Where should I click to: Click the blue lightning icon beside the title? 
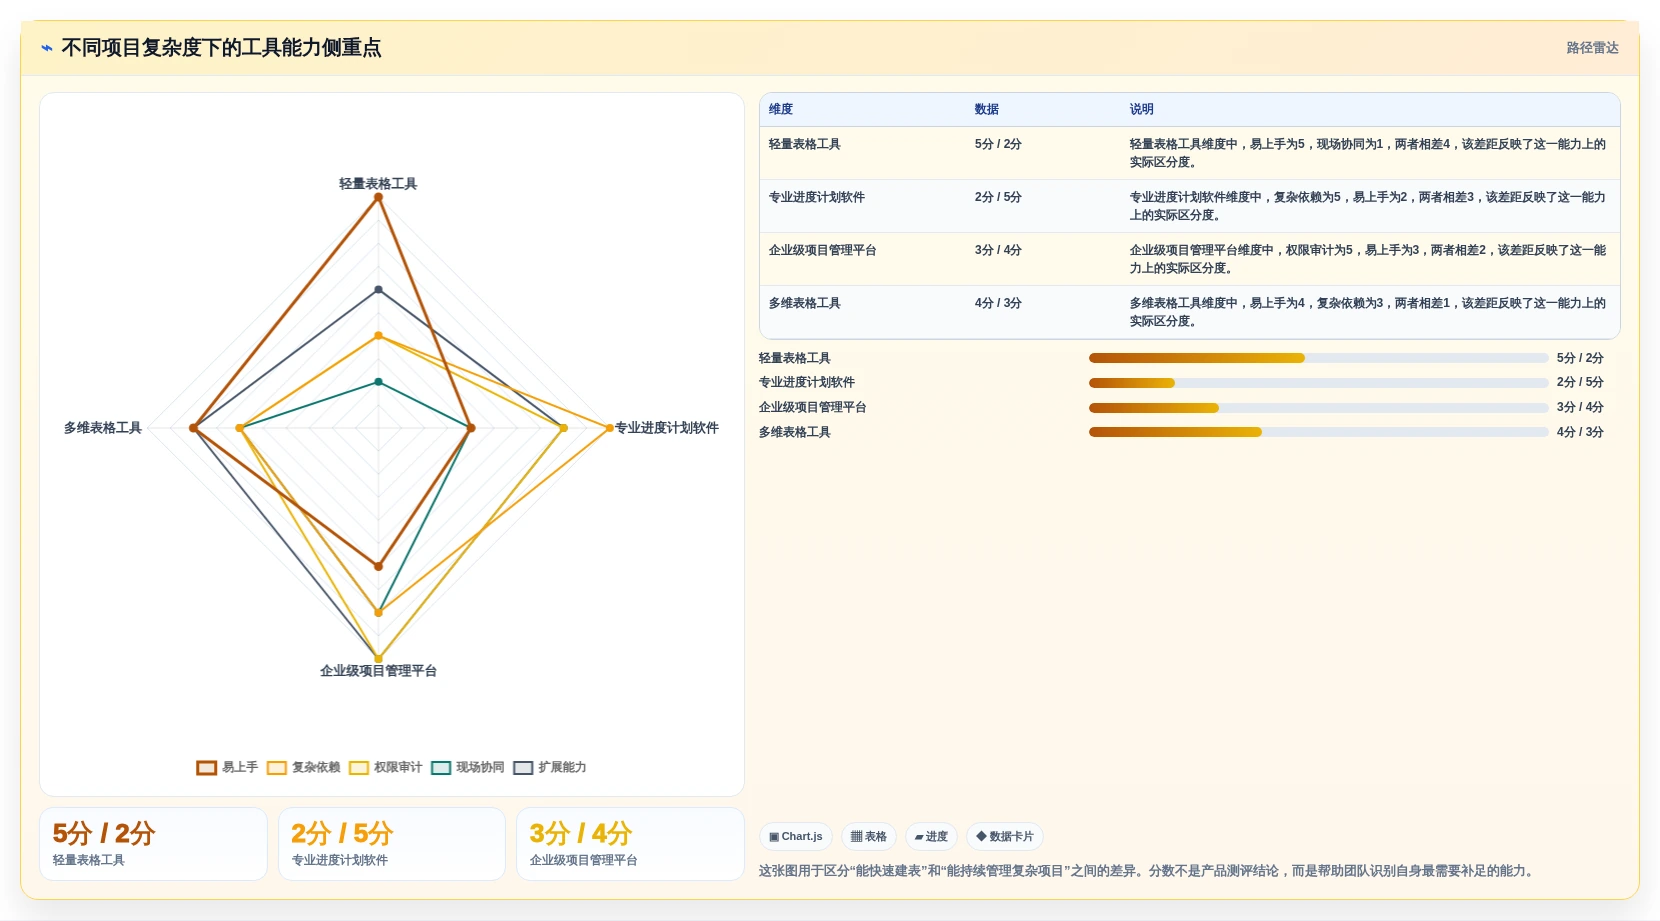(47, 48)
